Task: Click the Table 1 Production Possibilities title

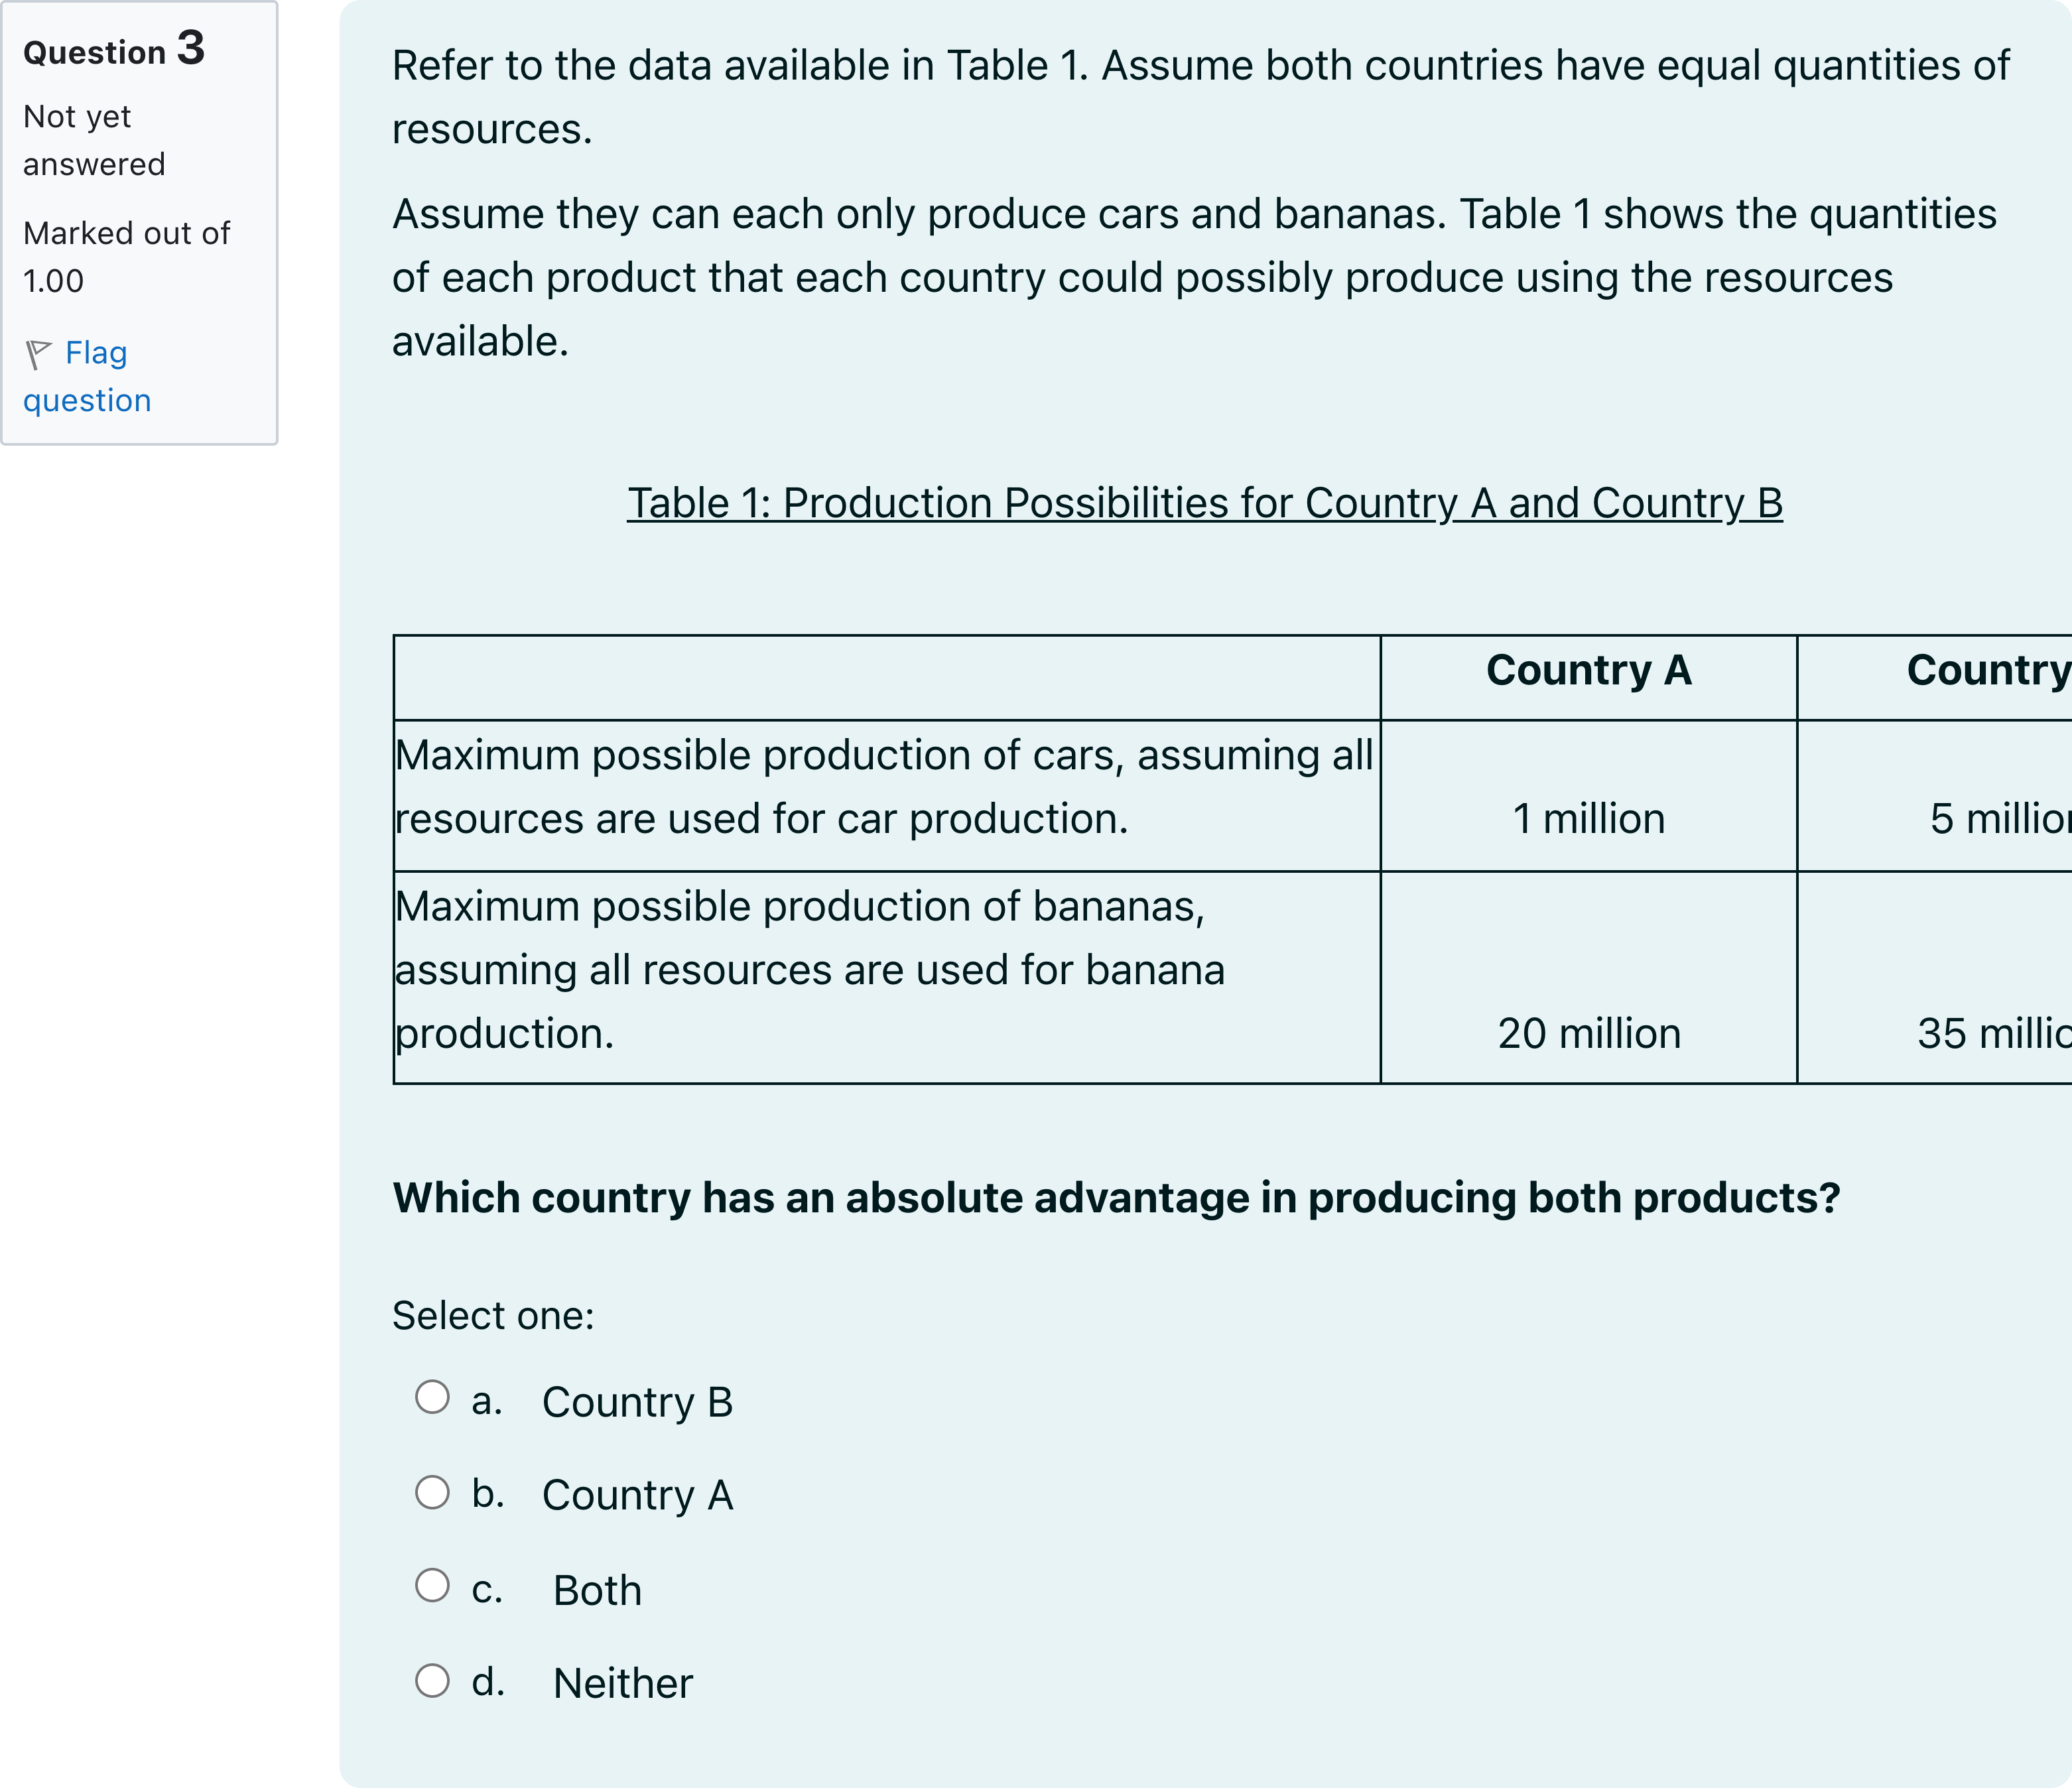Action: pyautogui.click(x=1205, y=503)
